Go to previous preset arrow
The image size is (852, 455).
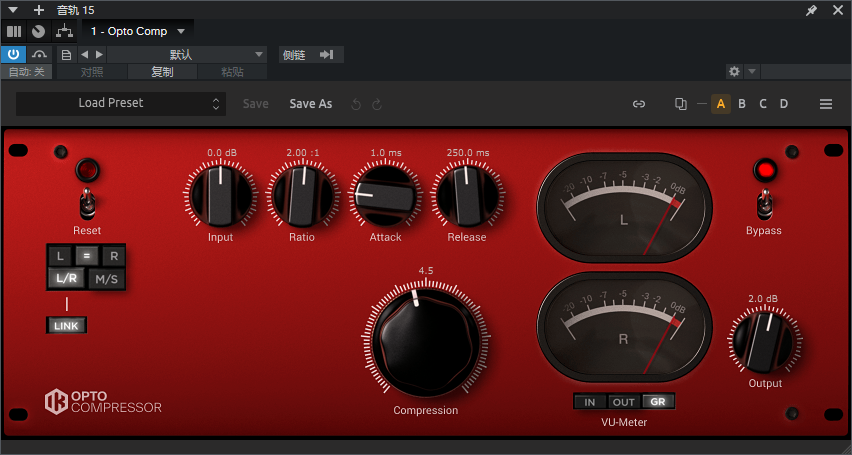pyautogui.click(x=84, y=55)
